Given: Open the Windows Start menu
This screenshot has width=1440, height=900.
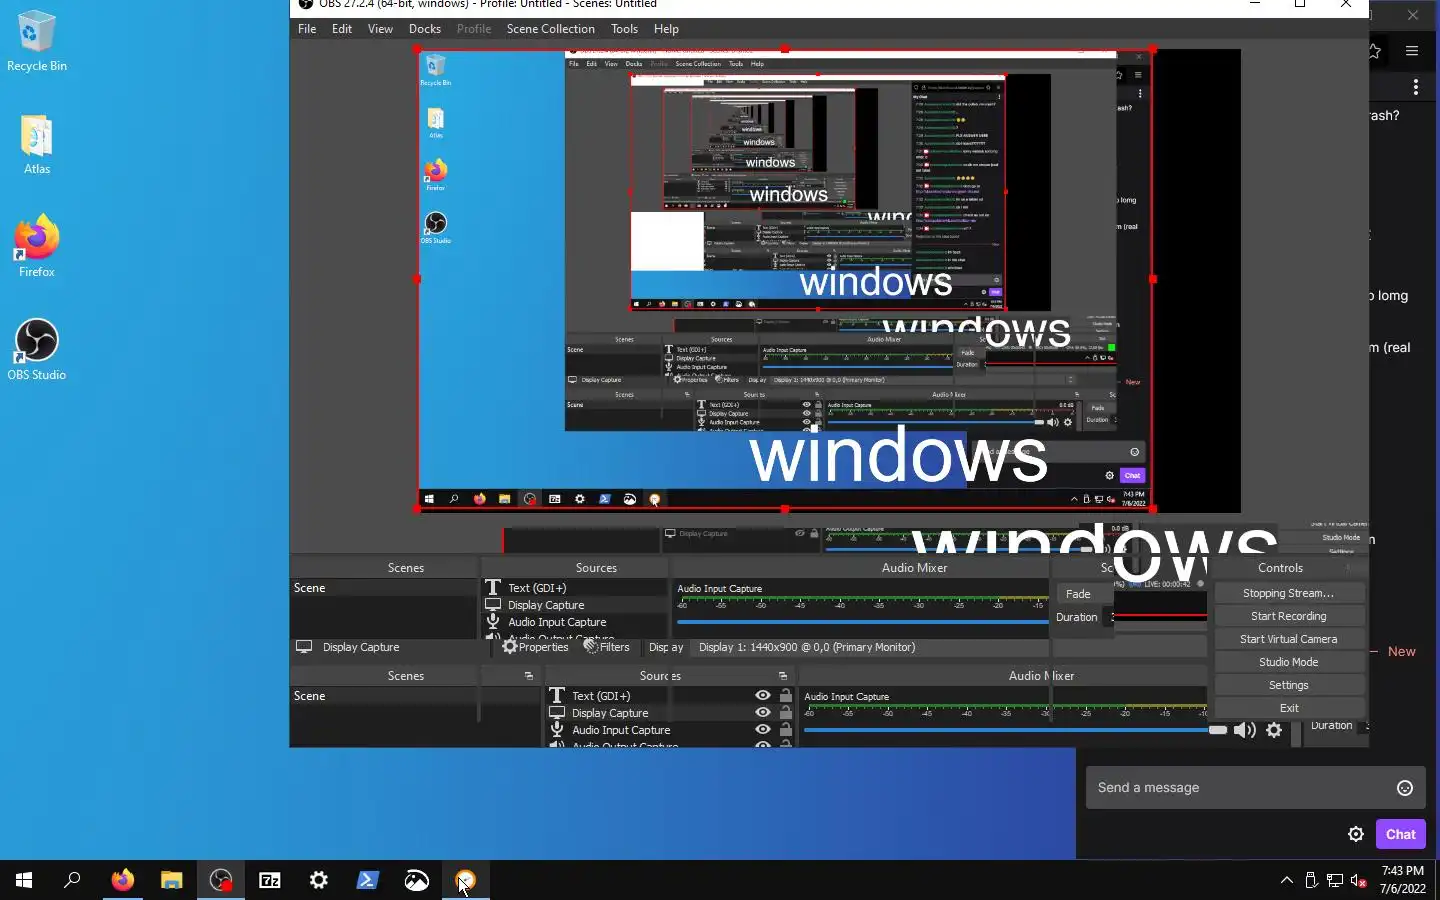Looking at the screenshot, I should pyautogui.click(x=24, y=880).
